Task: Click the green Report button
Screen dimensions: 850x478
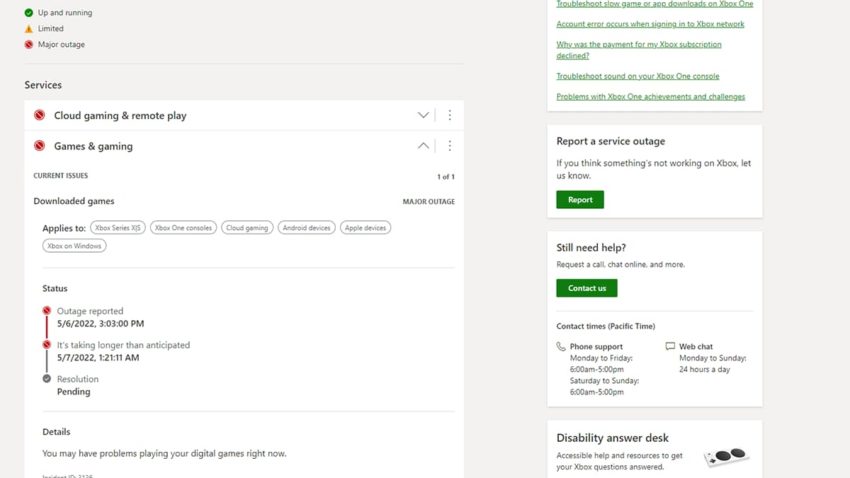Action: point(580,199)
